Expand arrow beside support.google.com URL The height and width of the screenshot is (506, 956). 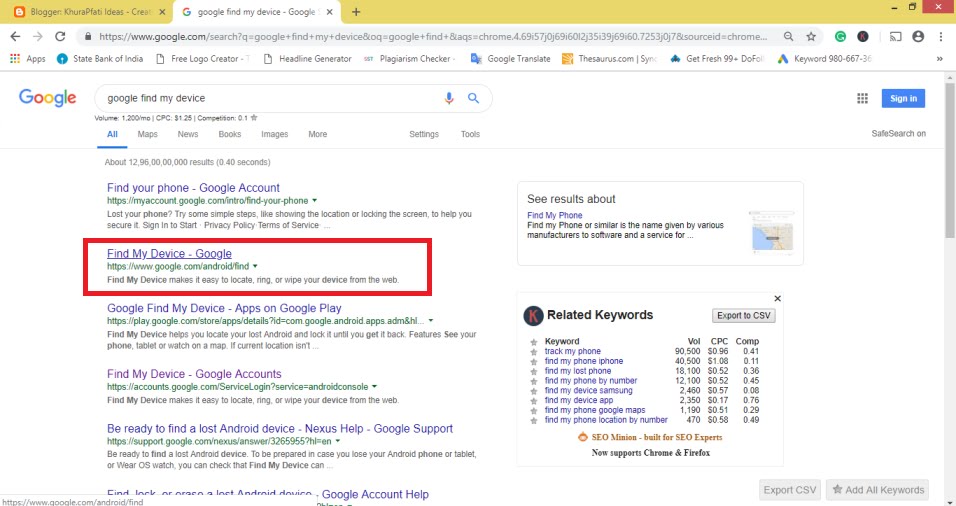pos(338,441)
